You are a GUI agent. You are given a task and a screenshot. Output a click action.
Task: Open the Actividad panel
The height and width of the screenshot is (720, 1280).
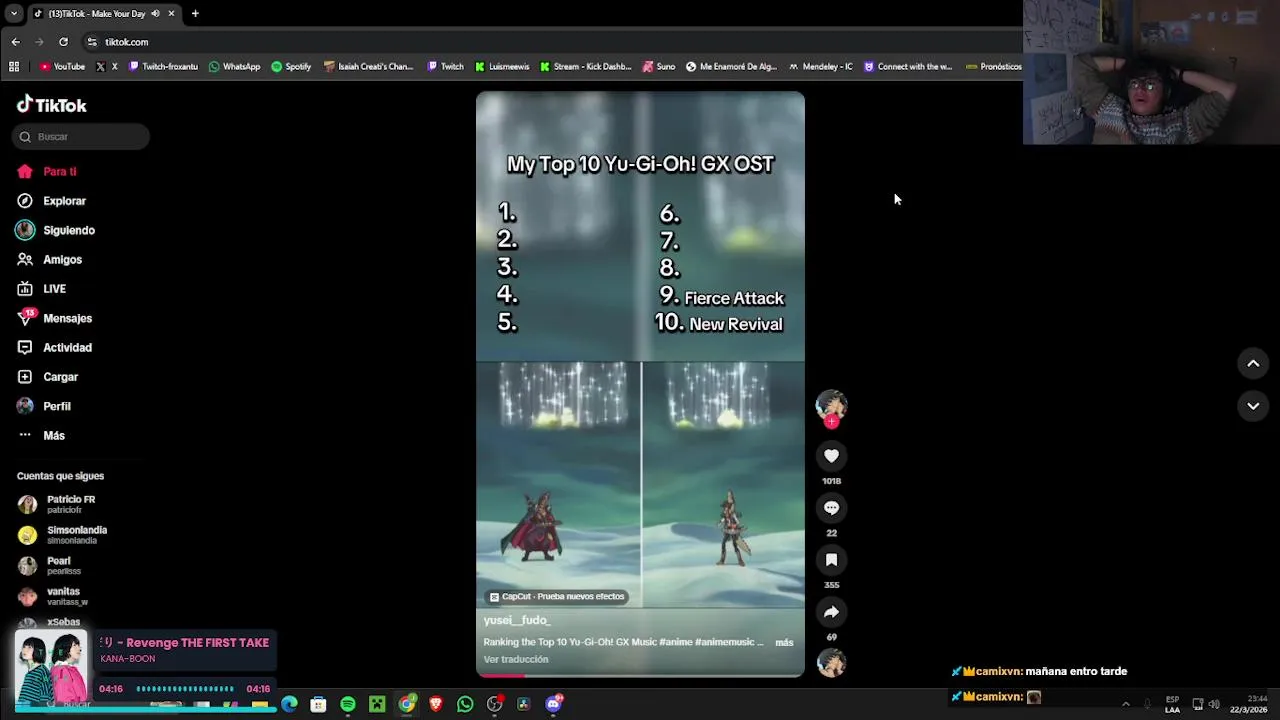pyautogui.click(x=54, y=348)
